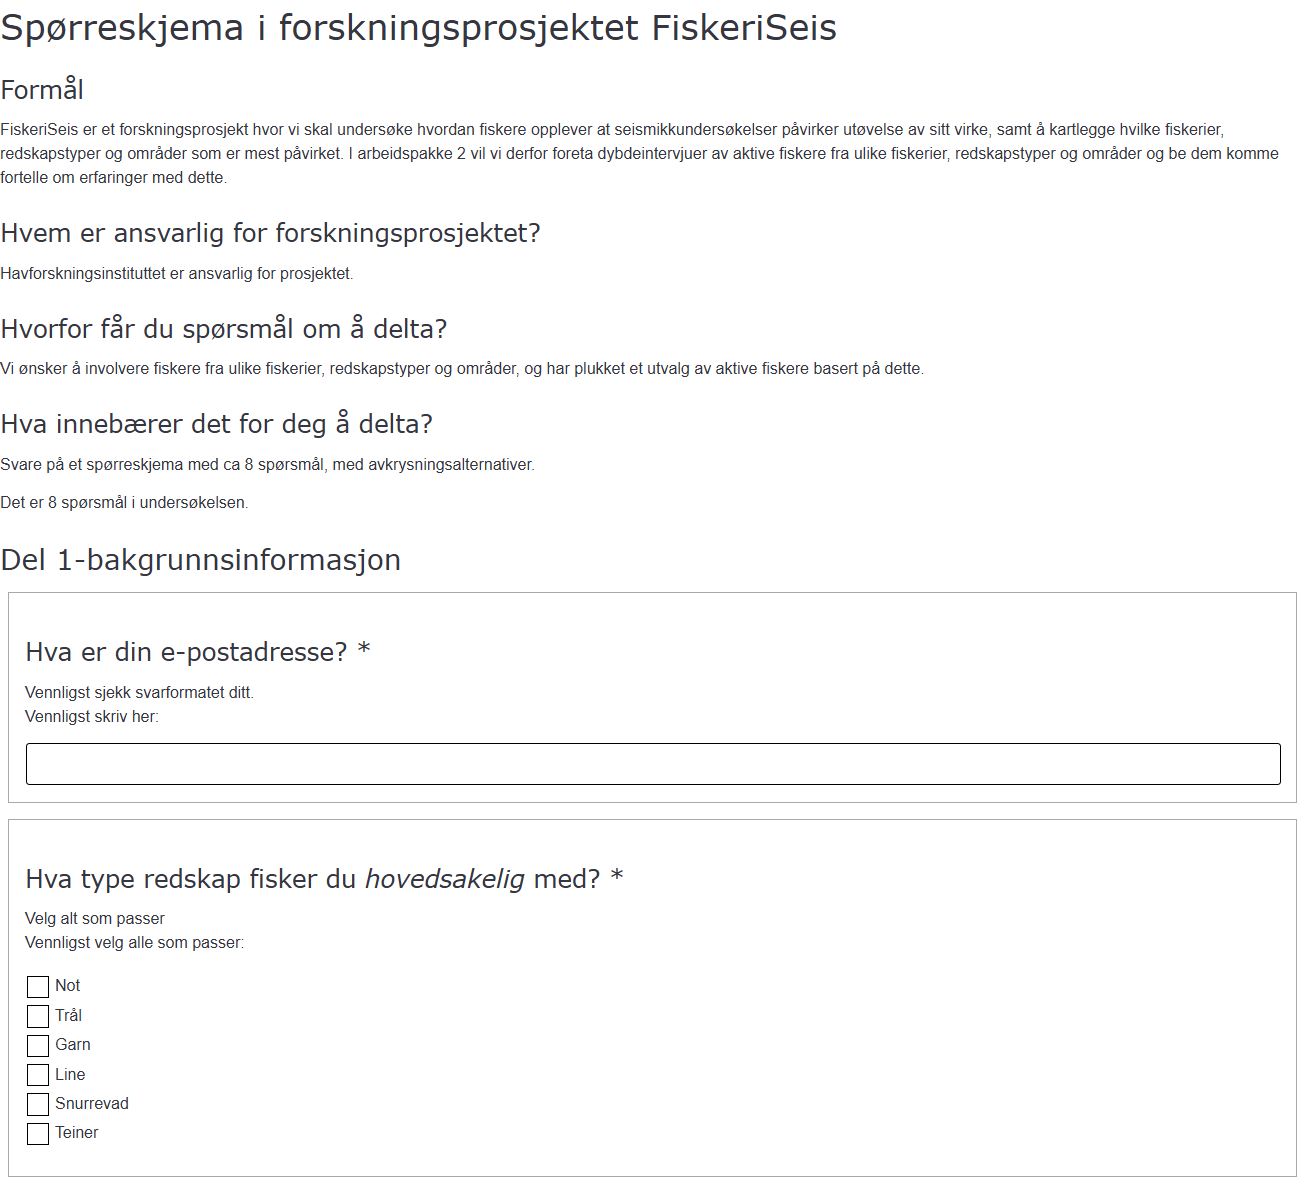Click the Formål section heading
Viewport: 1305px width, 1185px height.
click(x=44, y=90)
